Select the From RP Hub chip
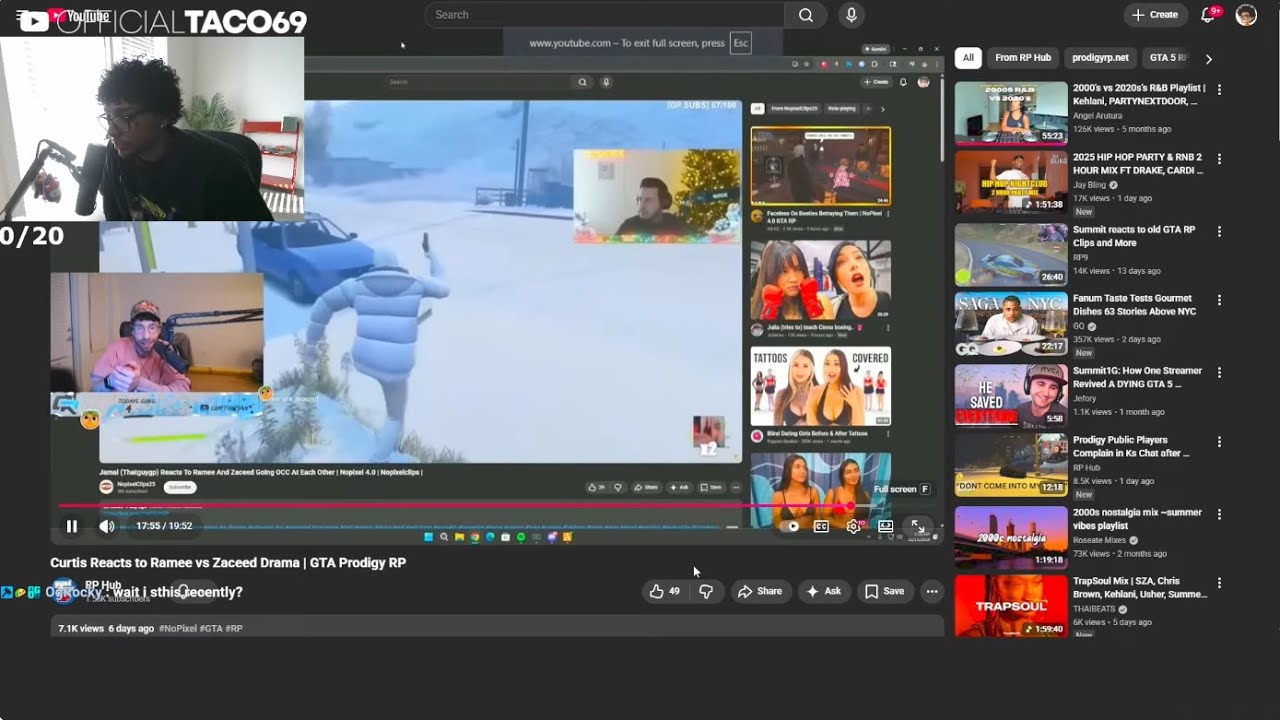 1023,58
